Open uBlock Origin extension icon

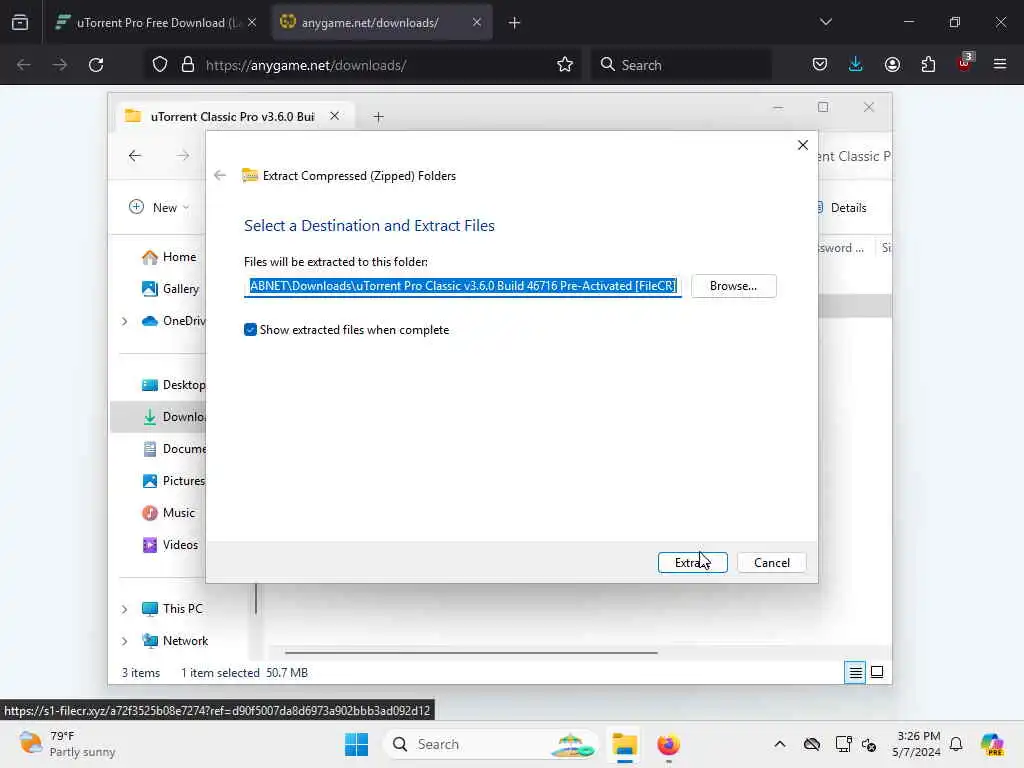click(x=965, y=63)
